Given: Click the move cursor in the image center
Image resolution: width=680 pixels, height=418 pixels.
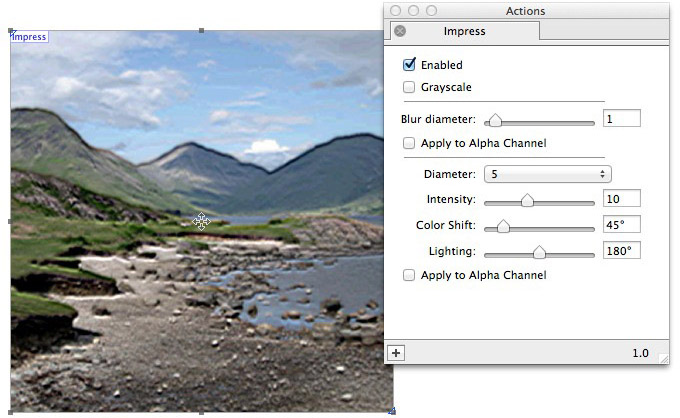Looking at the screenshot, I should coord(201,221).
